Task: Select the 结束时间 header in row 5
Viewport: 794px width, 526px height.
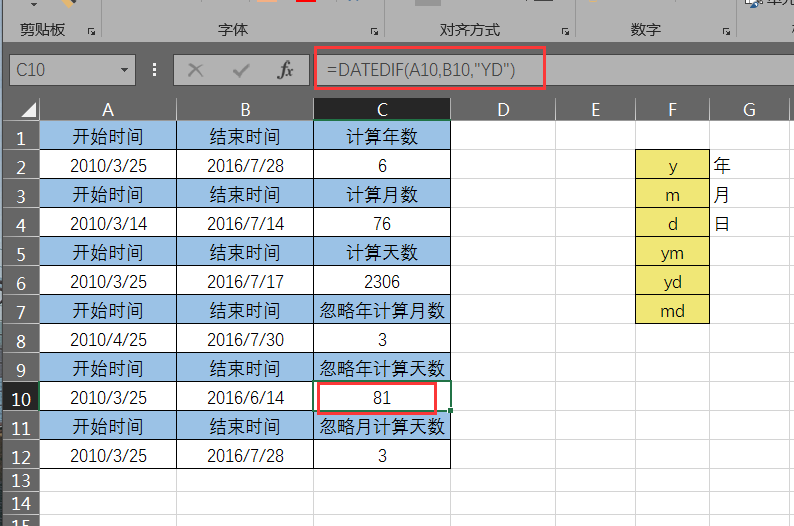Action: click(245, 252)
